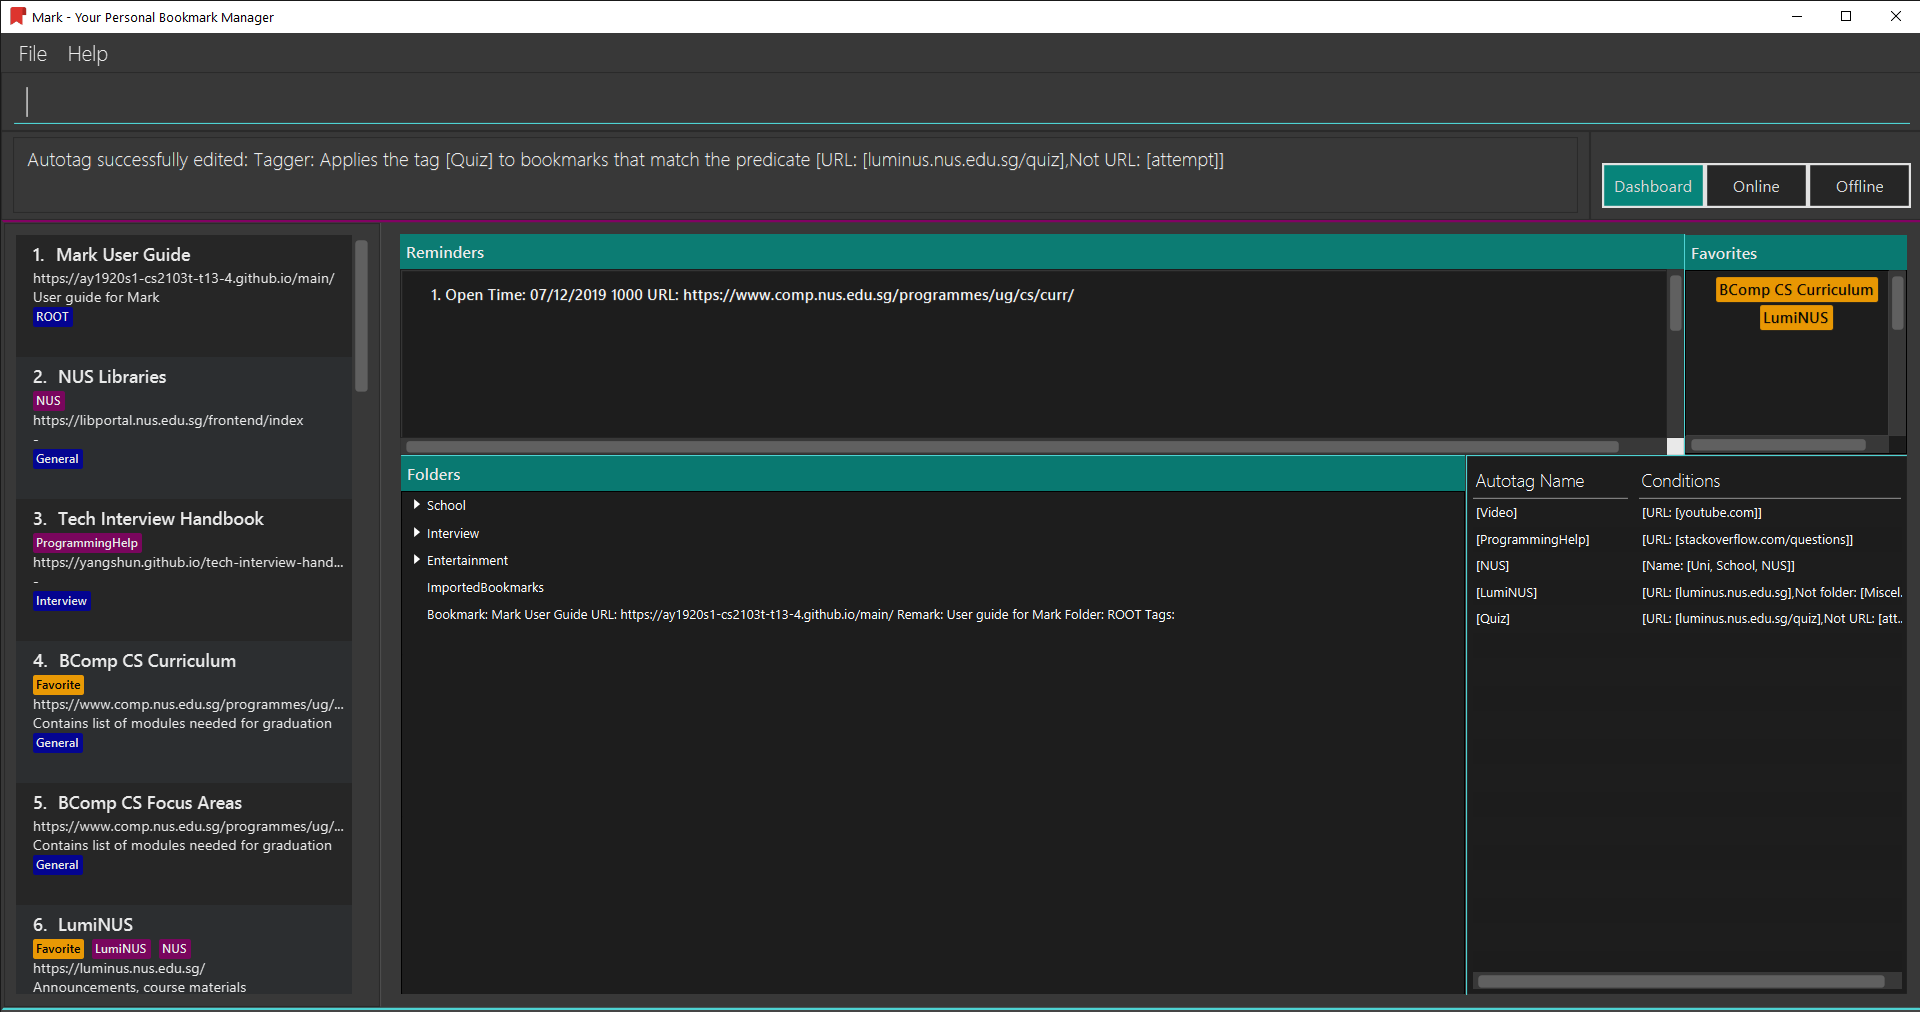
Task: Click Favorite tag on LumiNUS card
Action: [x=58, y=949]
